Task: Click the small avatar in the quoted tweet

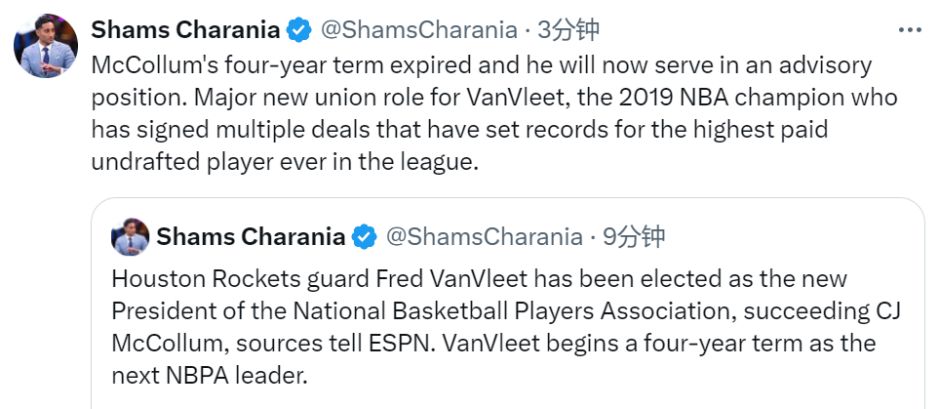Action: pos(130,237)
